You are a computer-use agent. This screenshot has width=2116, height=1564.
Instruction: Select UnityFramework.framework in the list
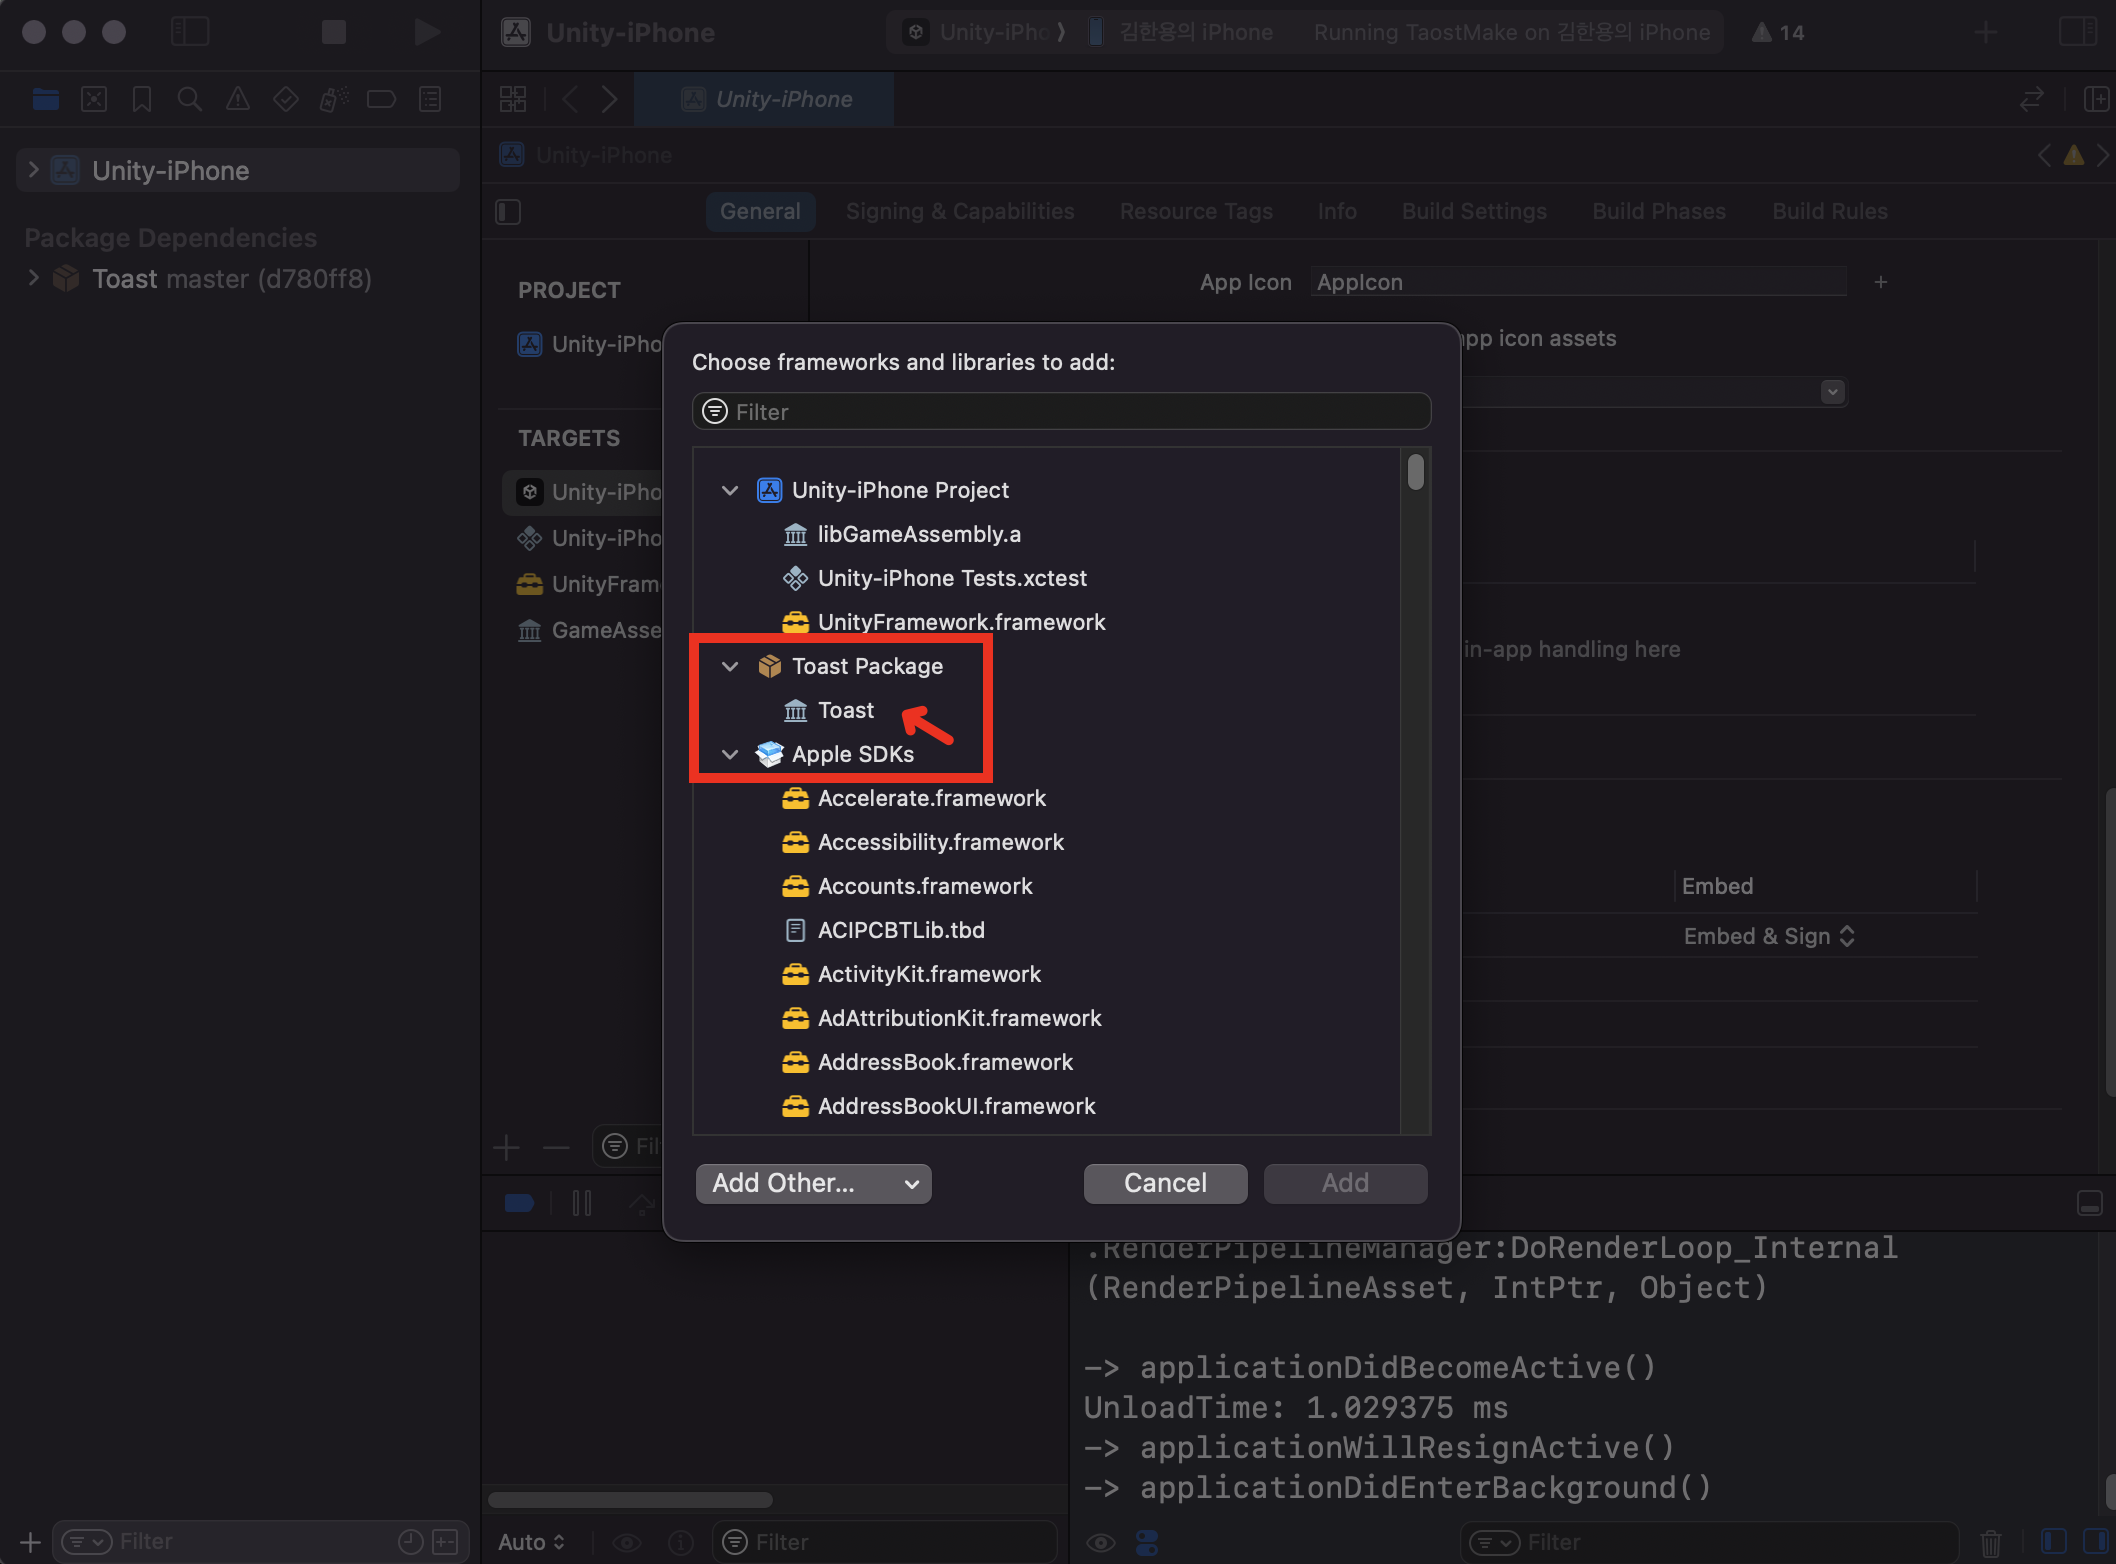[1046, 622]
